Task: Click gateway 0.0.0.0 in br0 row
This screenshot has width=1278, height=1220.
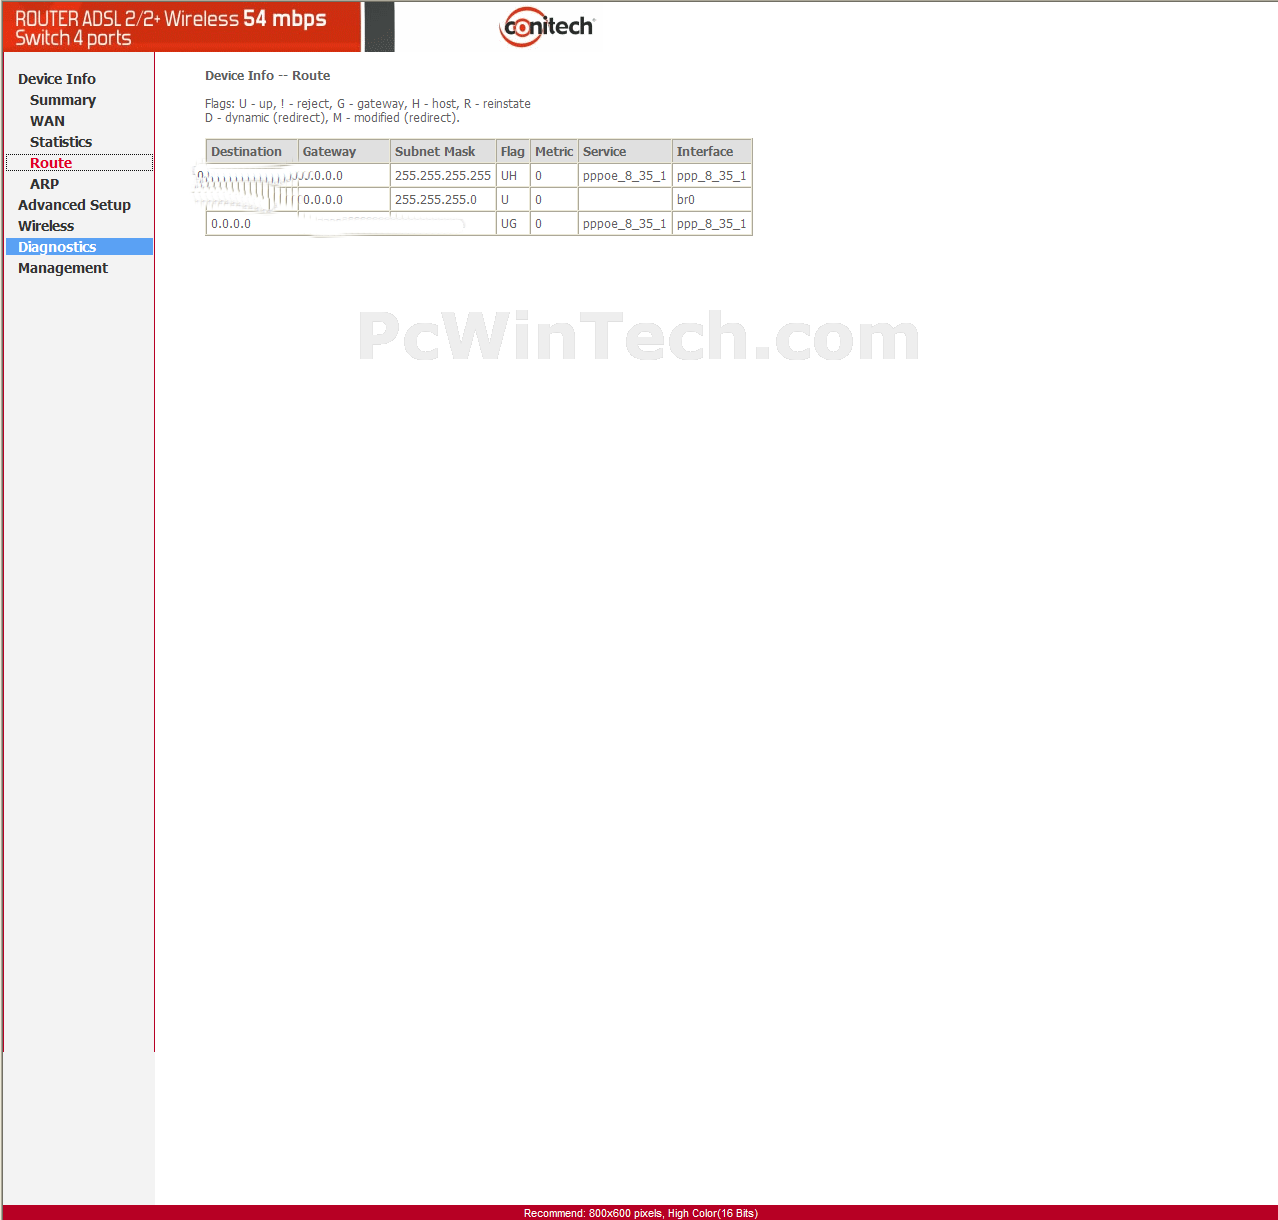Action: click(x=344, y=200)
